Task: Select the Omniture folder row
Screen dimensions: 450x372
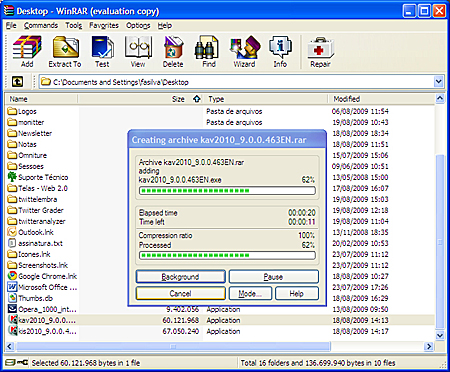Action: coord(220,155)
